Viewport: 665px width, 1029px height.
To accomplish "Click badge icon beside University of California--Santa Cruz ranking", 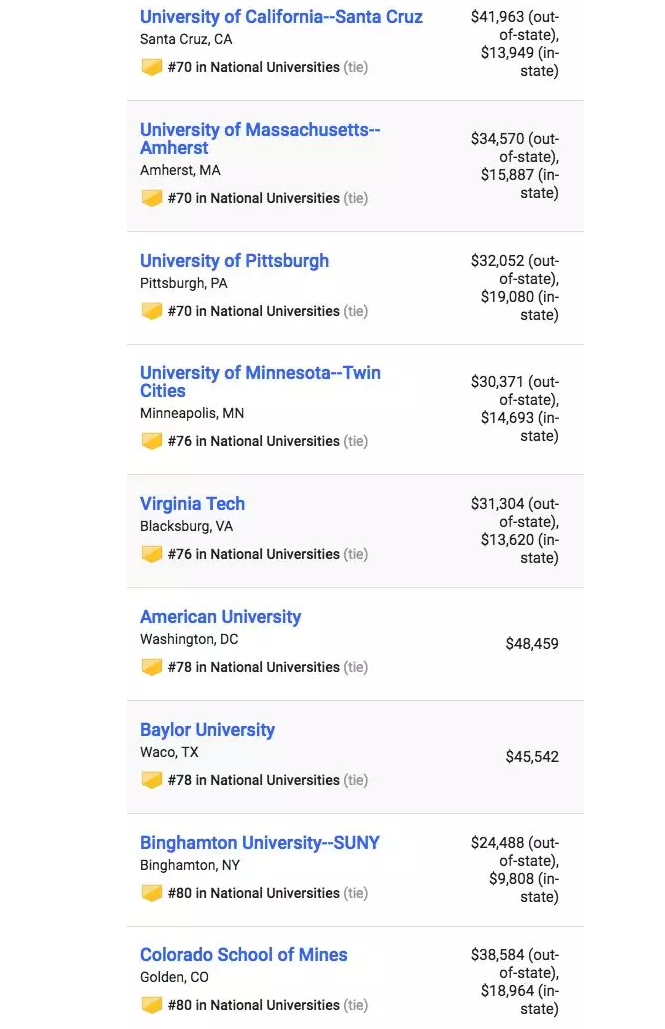I will point(151,67).
